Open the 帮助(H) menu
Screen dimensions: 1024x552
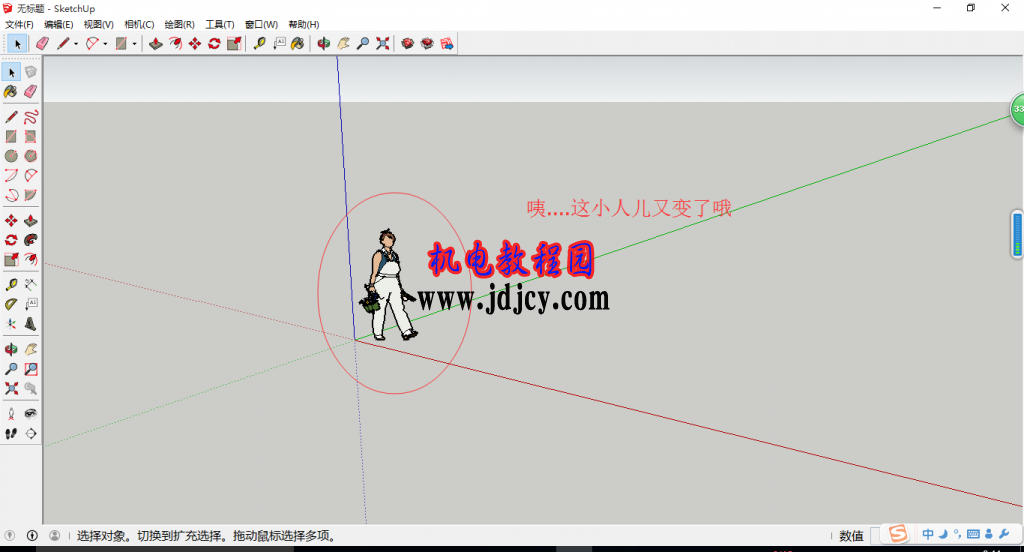tap(304, 24)
